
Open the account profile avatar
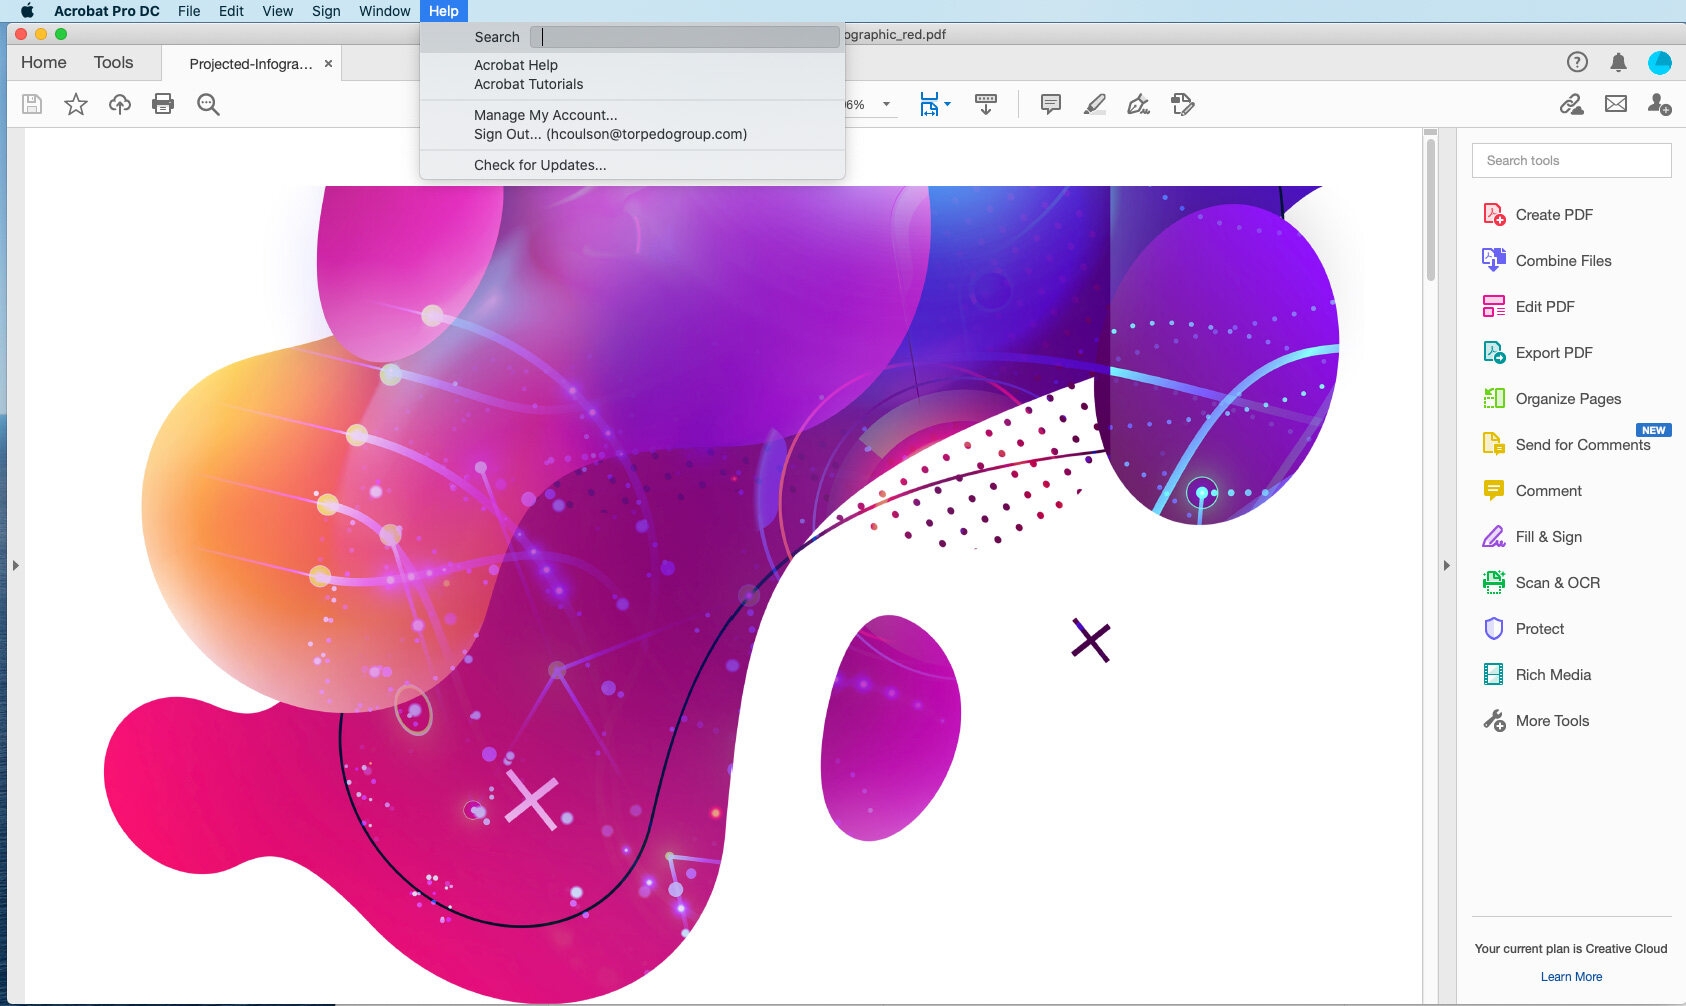(x=1660, y=62)
